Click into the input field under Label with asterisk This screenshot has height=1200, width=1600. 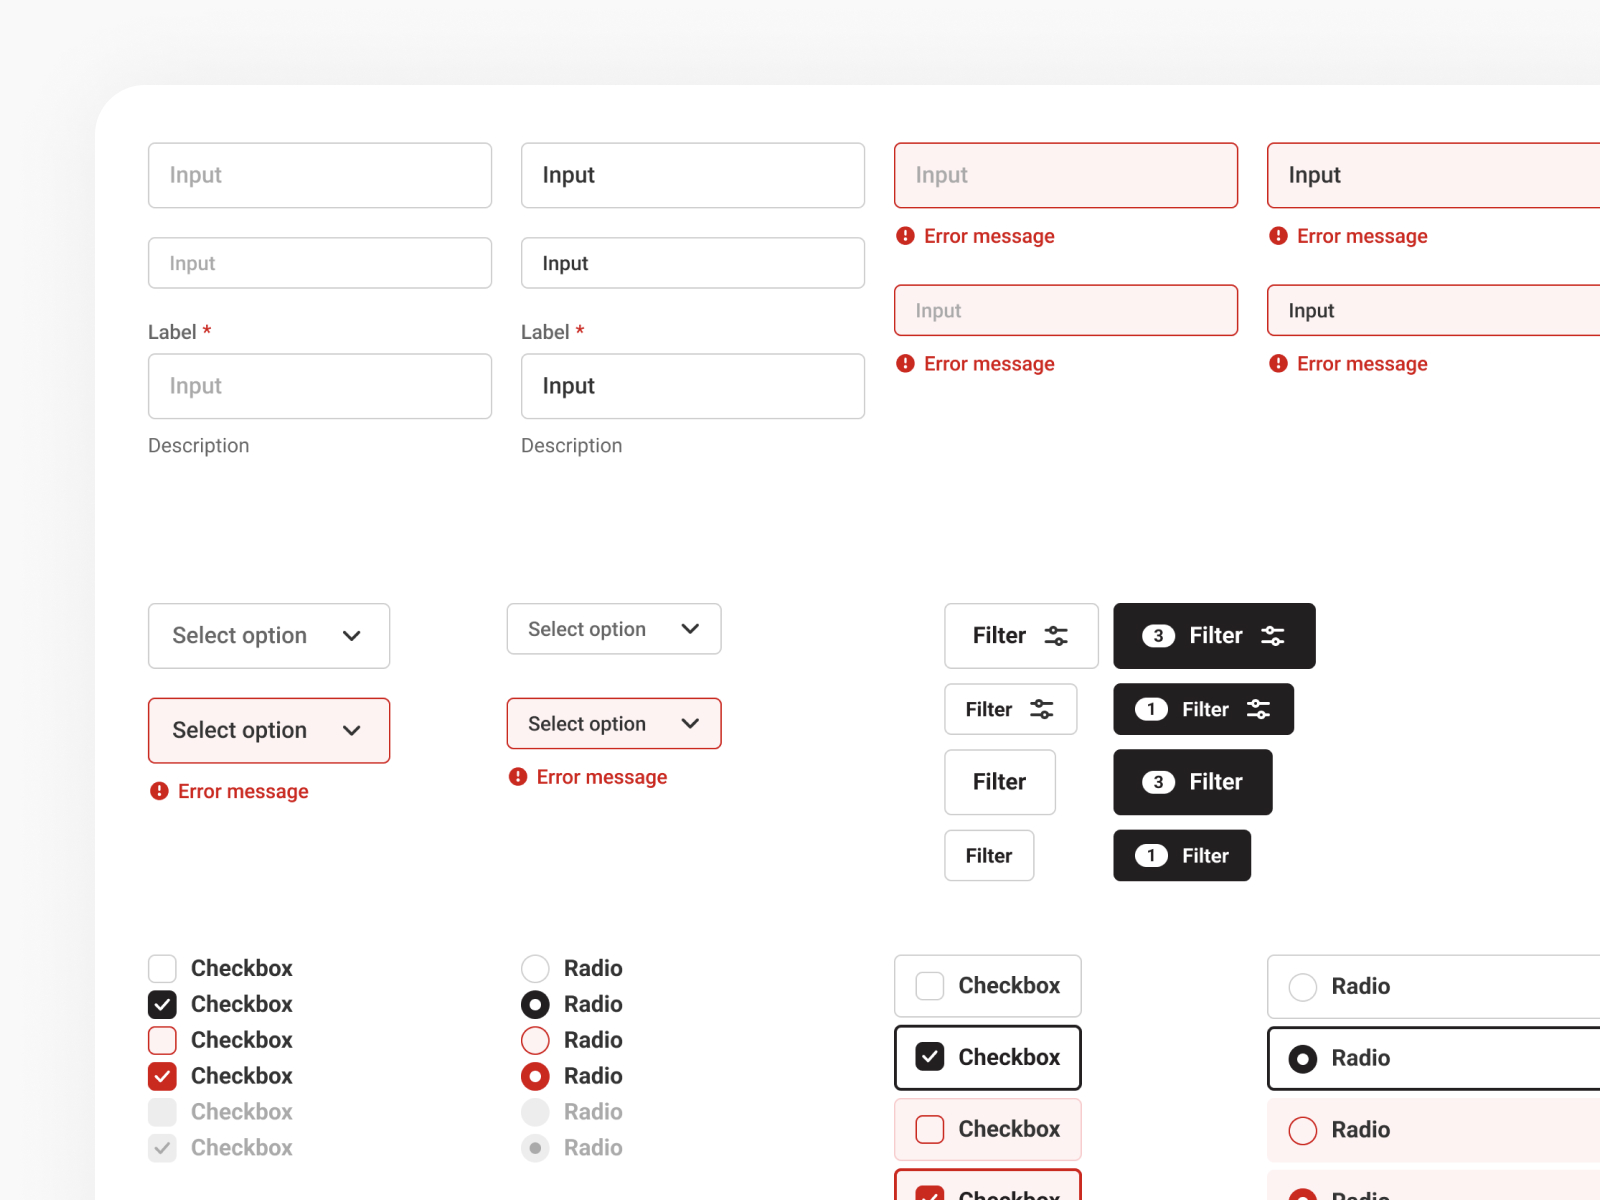pos(319,386)
